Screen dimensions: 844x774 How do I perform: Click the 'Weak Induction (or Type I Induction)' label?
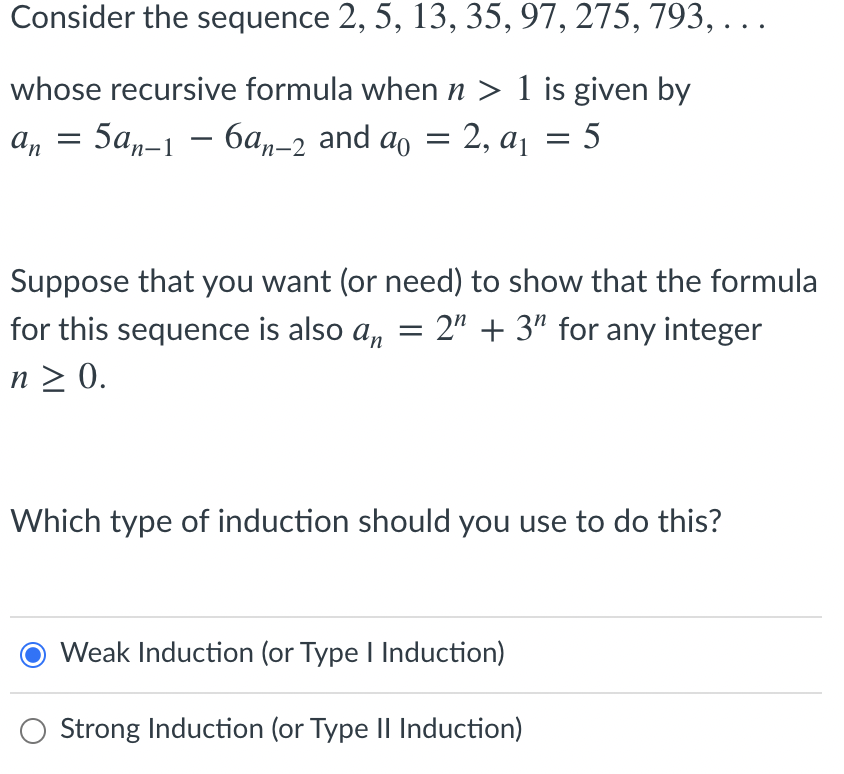point(282,654)
